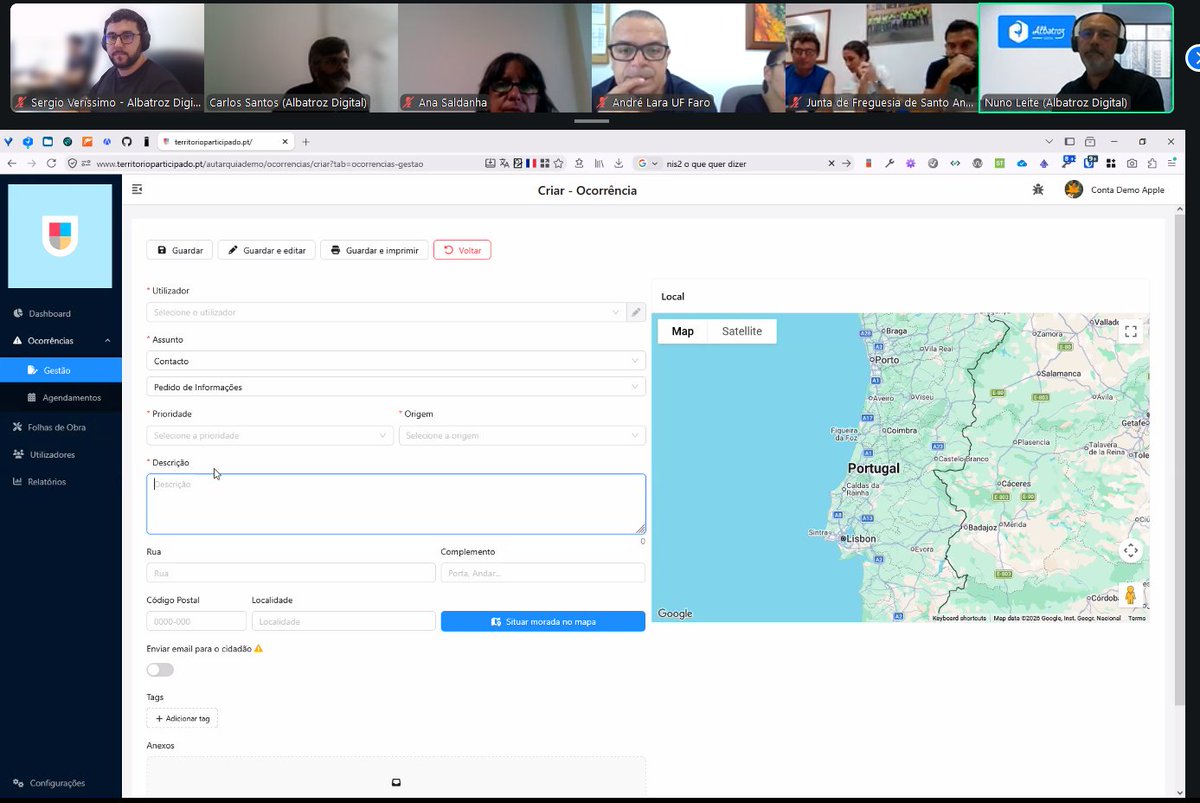Open the Origem dropdown
This screenshot has width=1200, height=803.
522,435
